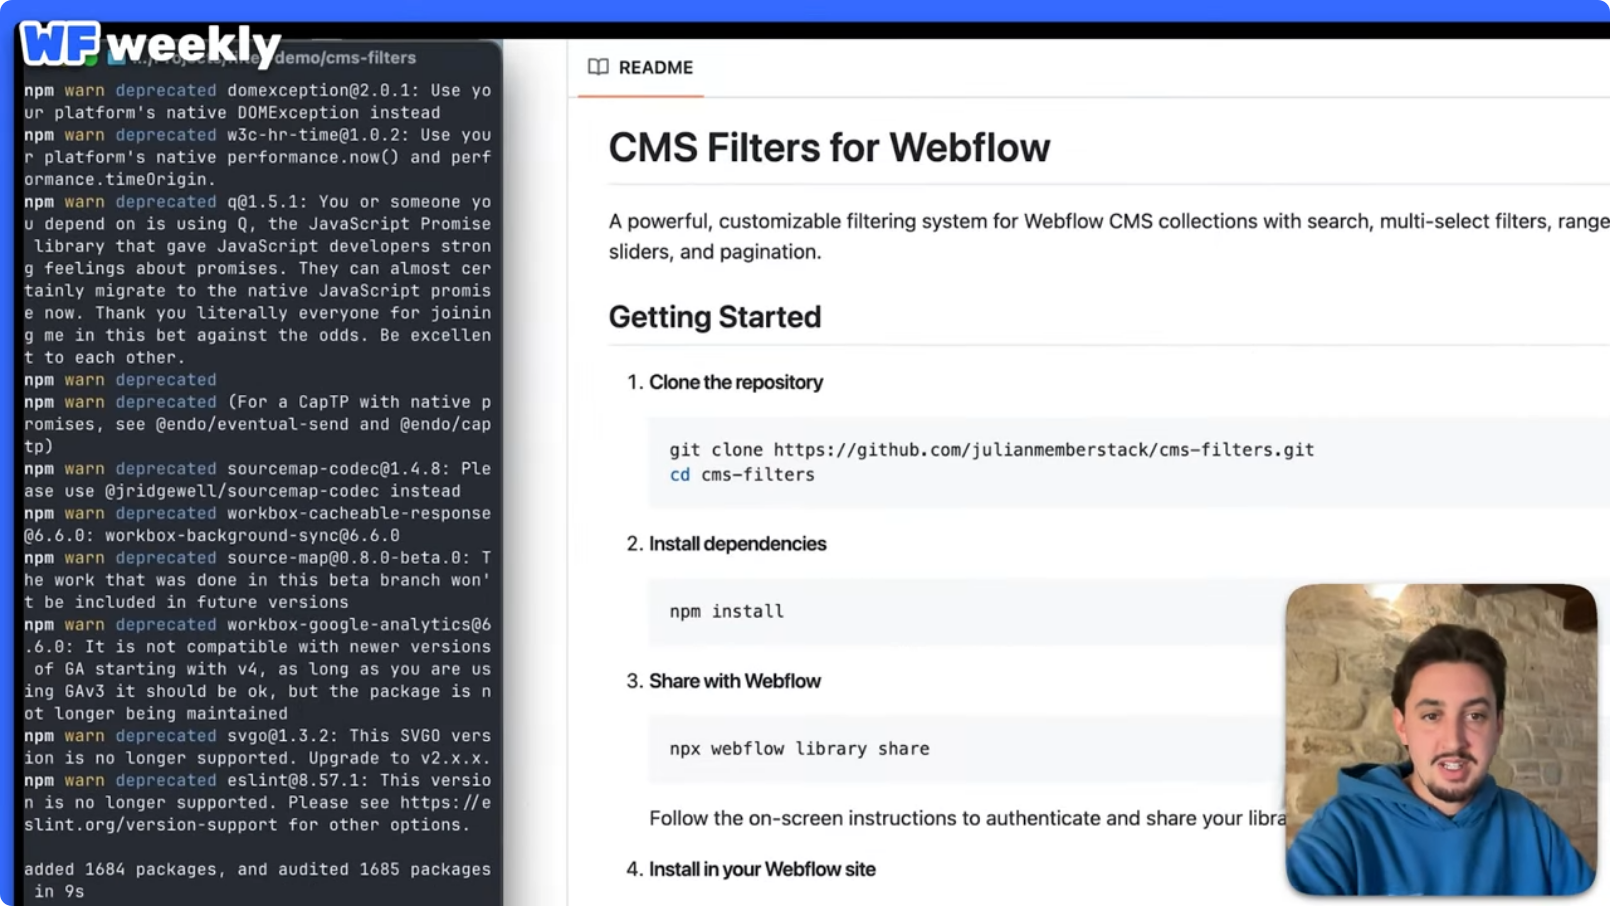
Task: Click the 'workbox-google-analytics' warning in terminal
Action: click(x=258, y=668)
